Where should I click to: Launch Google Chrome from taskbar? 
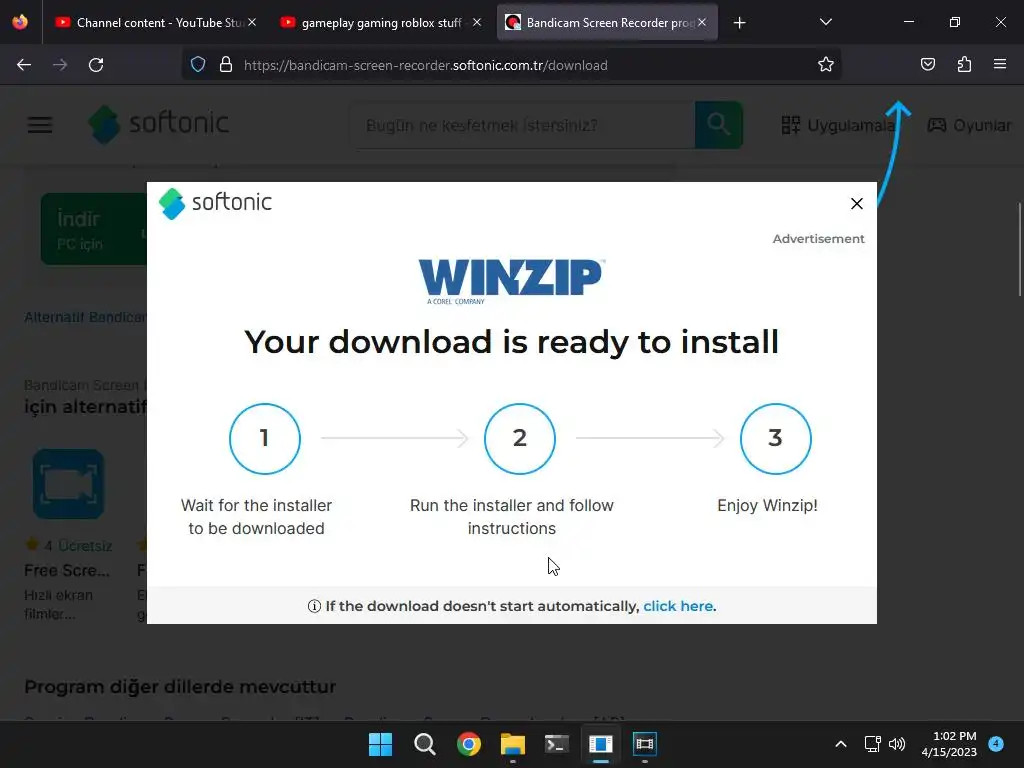tap(468, 744)
